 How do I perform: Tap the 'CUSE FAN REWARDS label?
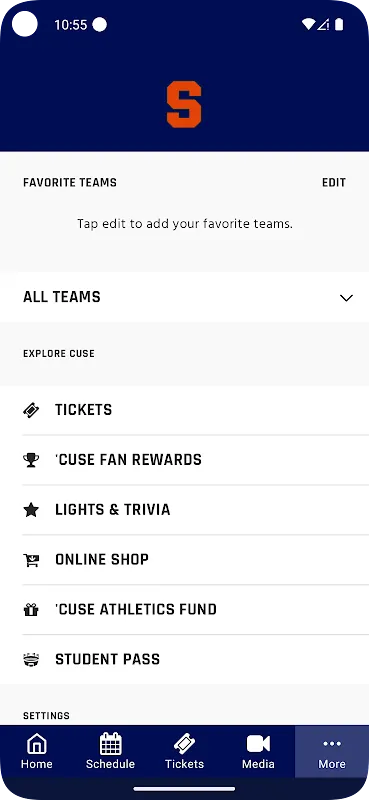[x=128, y=460]
